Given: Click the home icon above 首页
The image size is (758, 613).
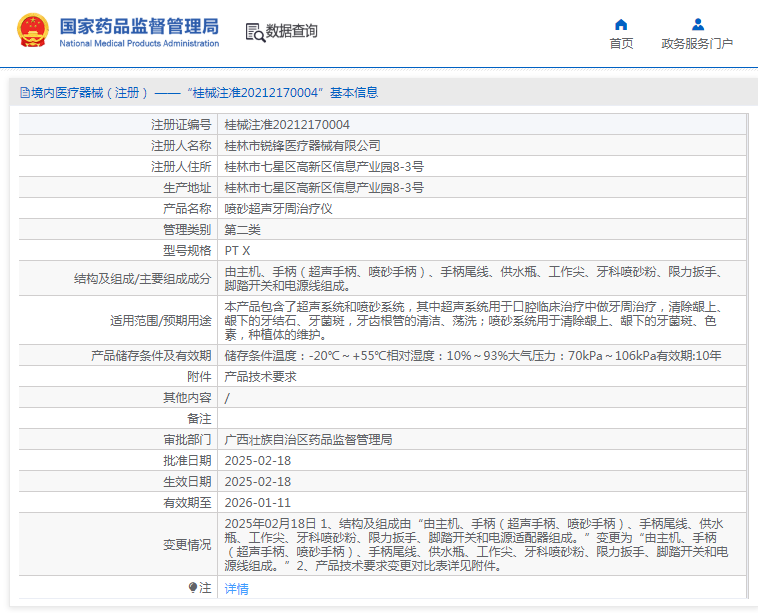Looking at the screenshot, I should 621,24.
